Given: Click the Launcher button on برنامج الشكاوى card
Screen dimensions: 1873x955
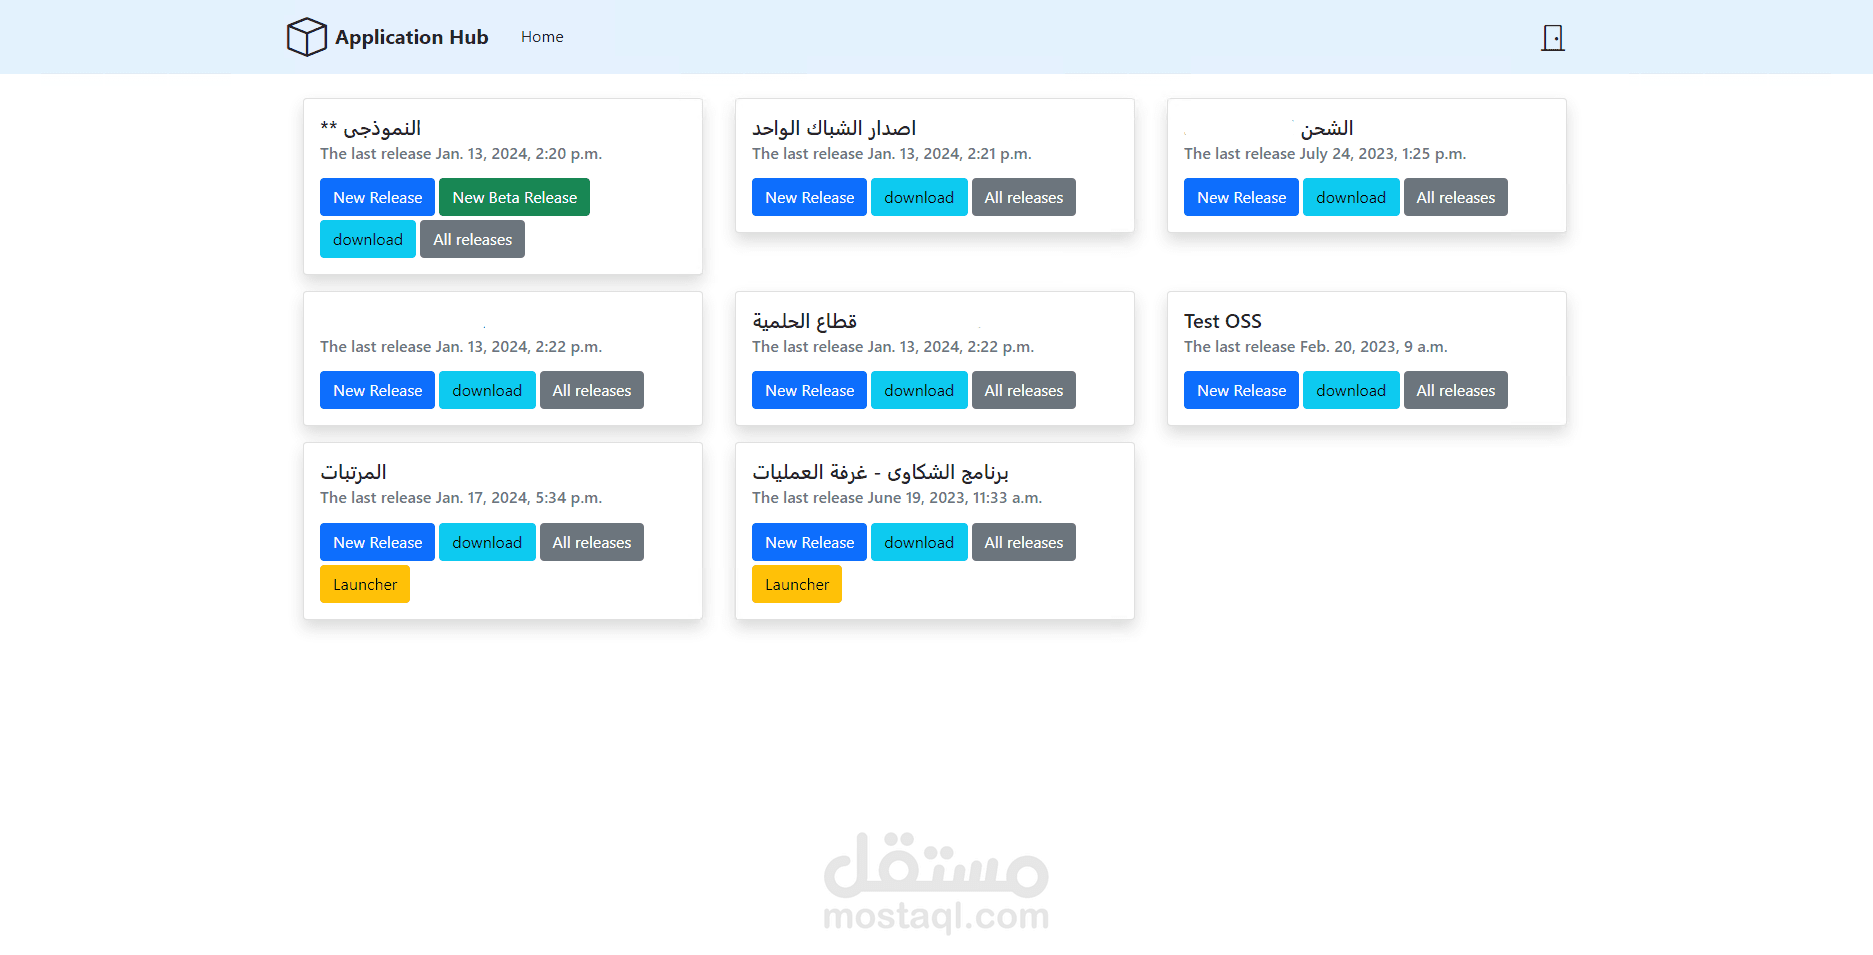Looking at the screenshot, I should pyautogui.click(x=797, y=584).
